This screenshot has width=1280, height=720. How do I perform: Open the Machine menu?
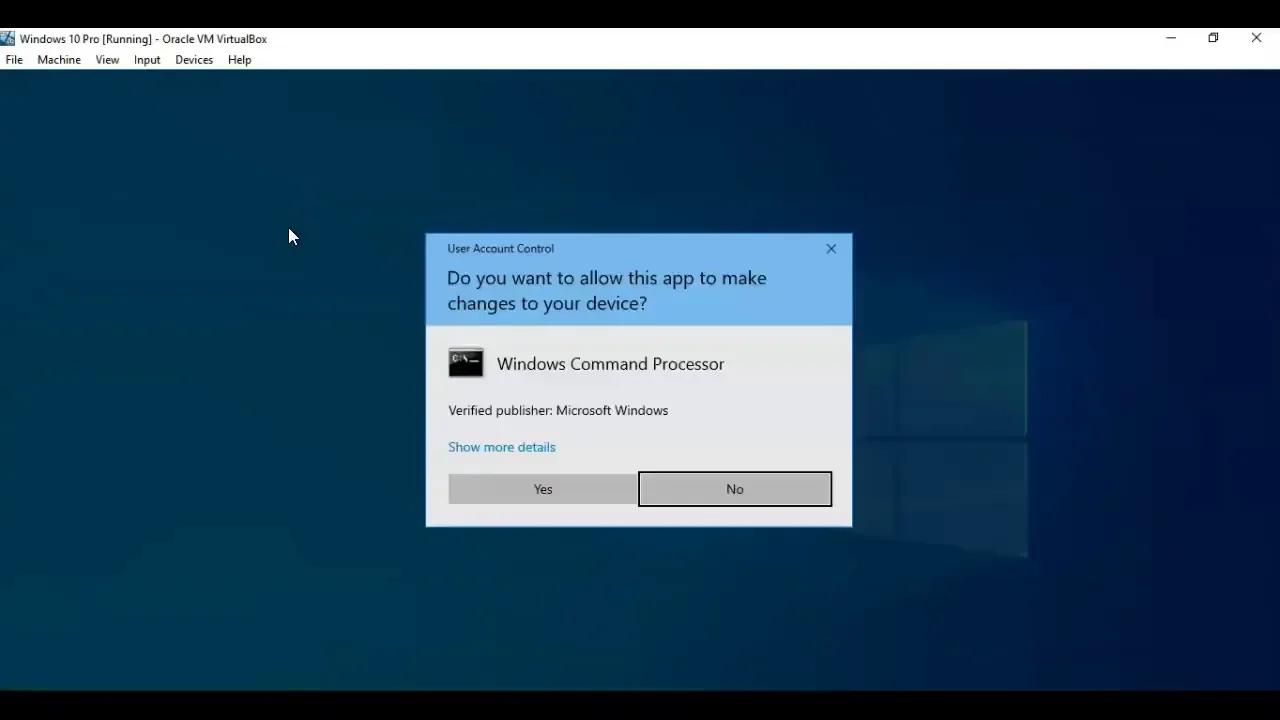pos(58,60)
